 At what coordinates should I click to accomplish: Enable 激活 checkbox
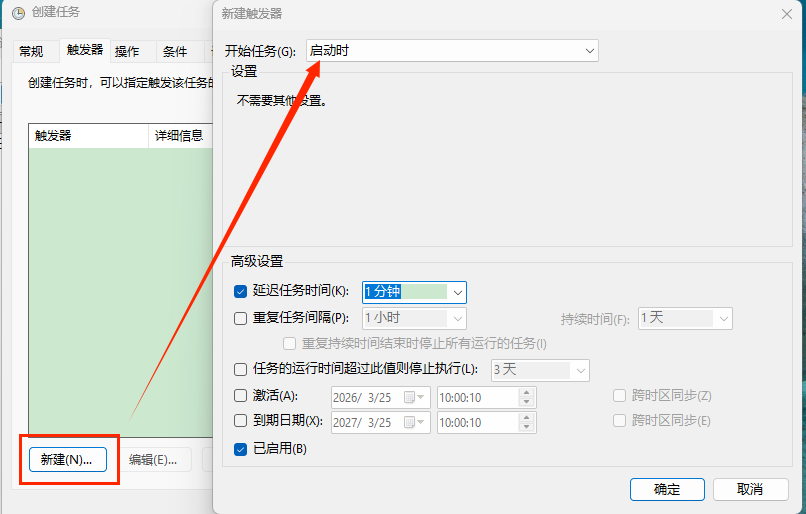tap(241, 395)
